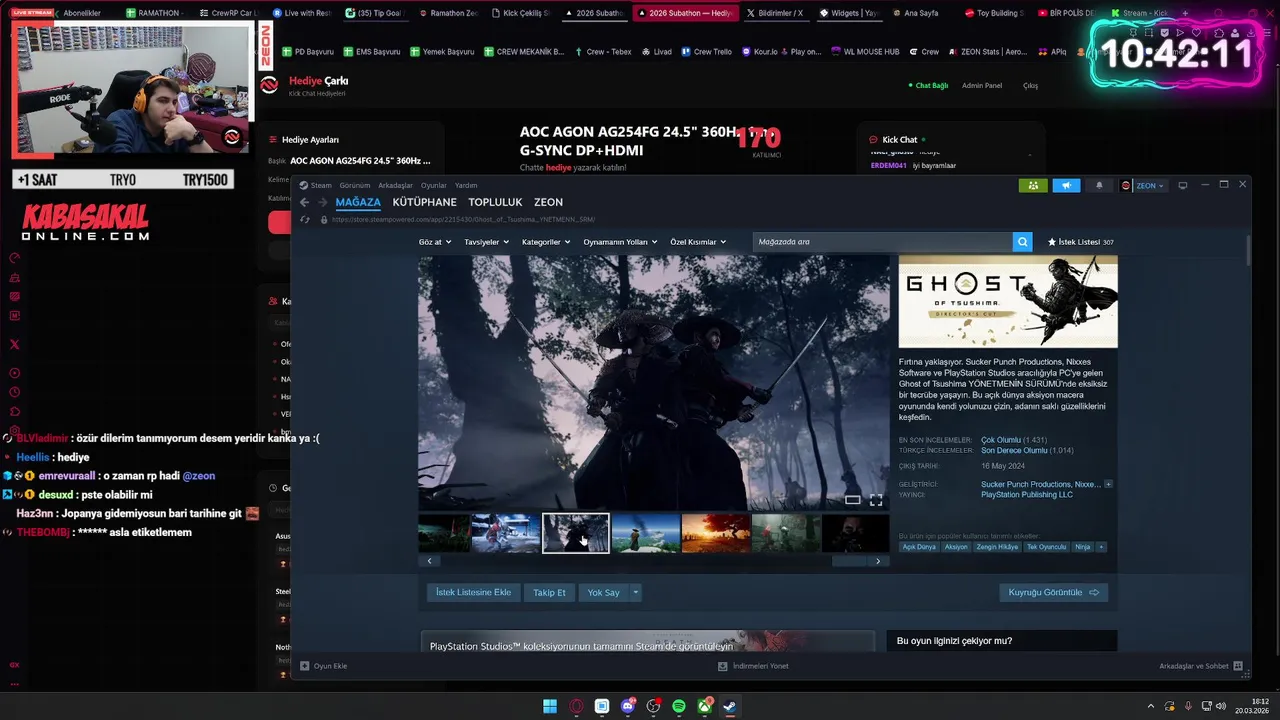Switch to the TOPLULUK tab

click(x=495, y=202)
